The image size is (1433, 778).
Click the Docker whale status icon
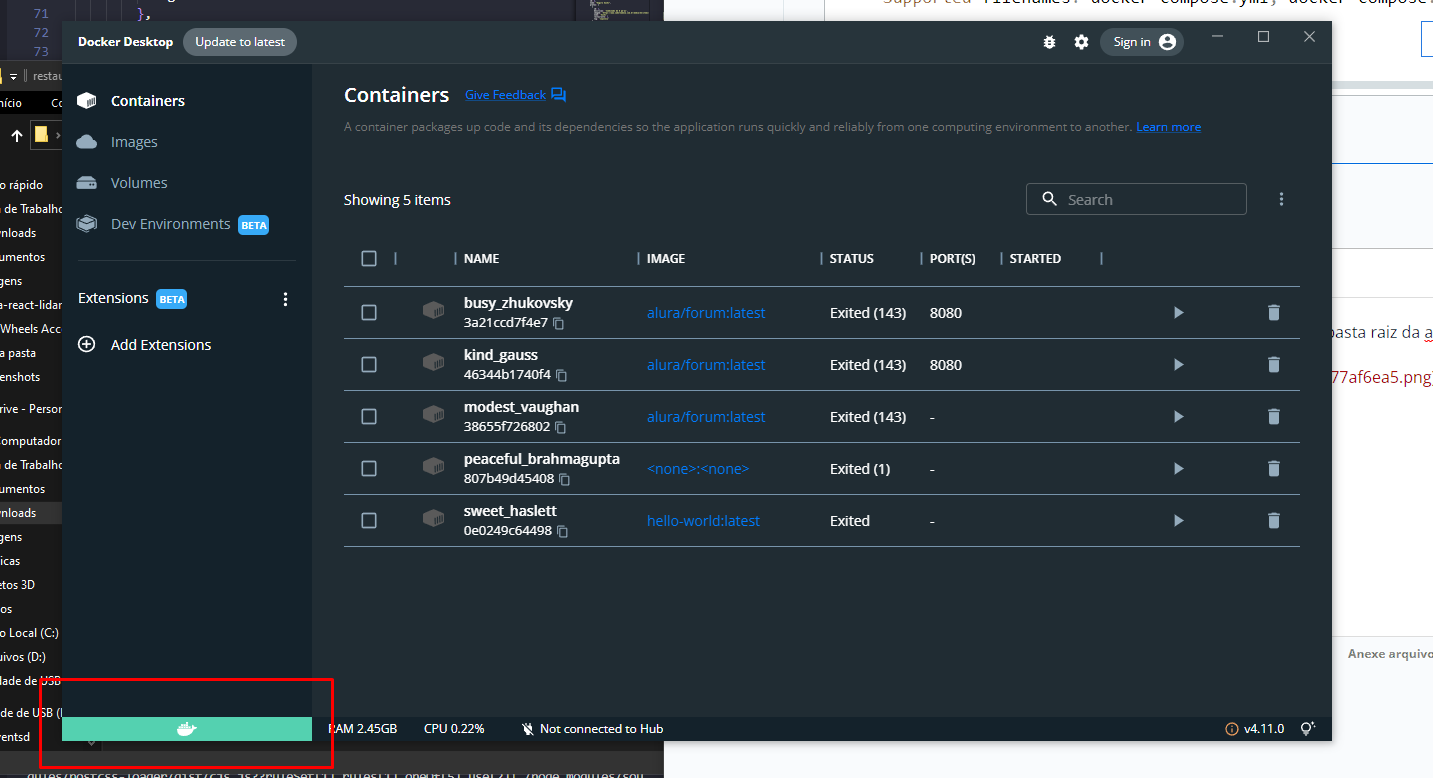point(187,729)
